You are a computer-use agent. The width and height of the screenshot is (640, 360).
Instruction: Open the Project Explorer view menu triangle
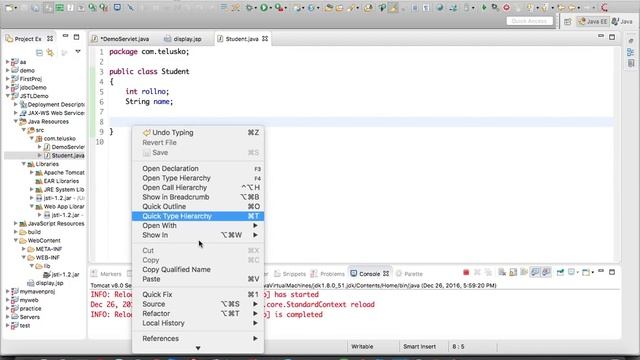78,52
